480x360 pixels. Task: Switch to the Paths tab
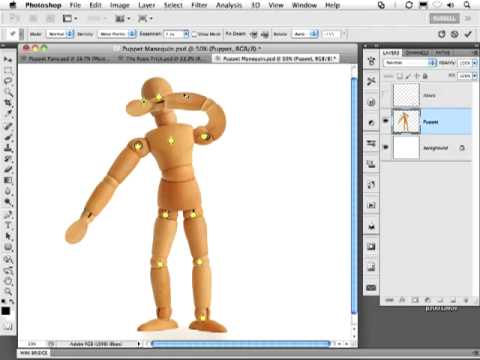coord(442,53)
